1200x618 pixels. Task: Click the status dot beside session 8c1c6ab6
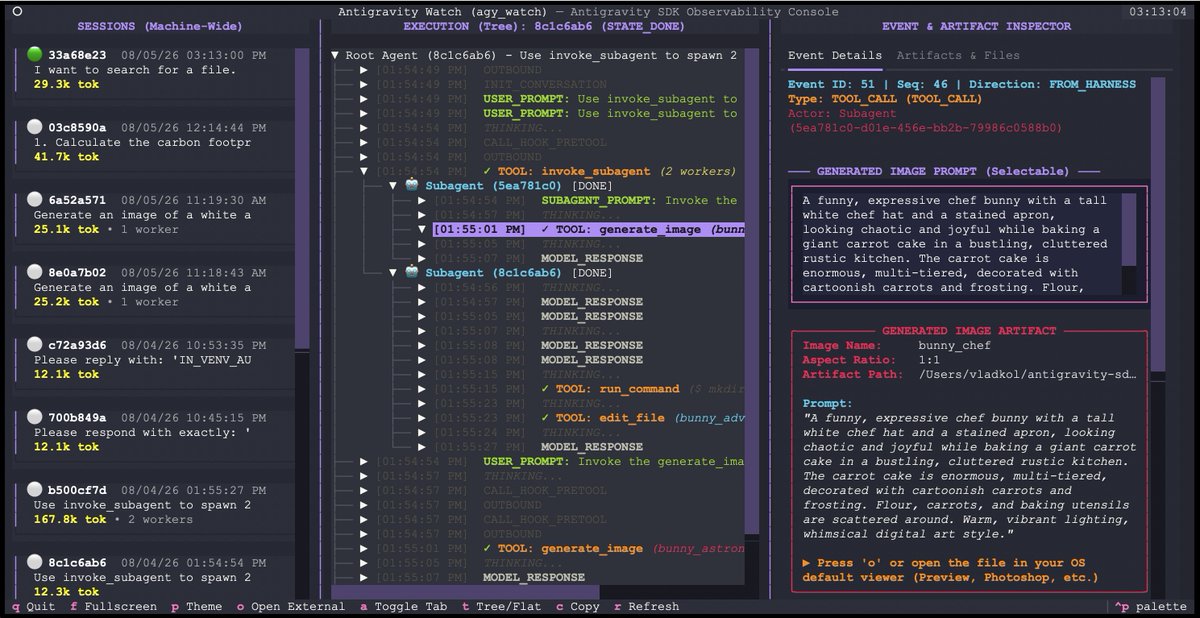coord(35,562)
